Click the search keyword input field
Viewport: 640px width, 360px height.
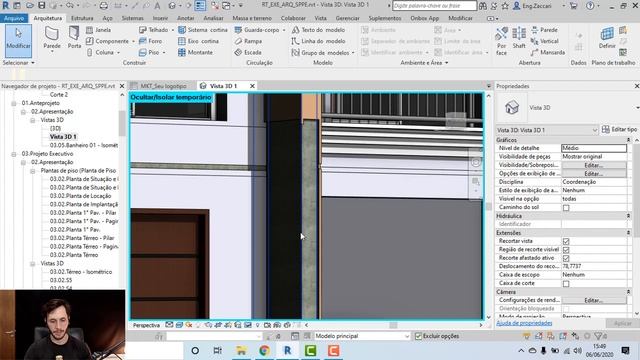[434, 6]
